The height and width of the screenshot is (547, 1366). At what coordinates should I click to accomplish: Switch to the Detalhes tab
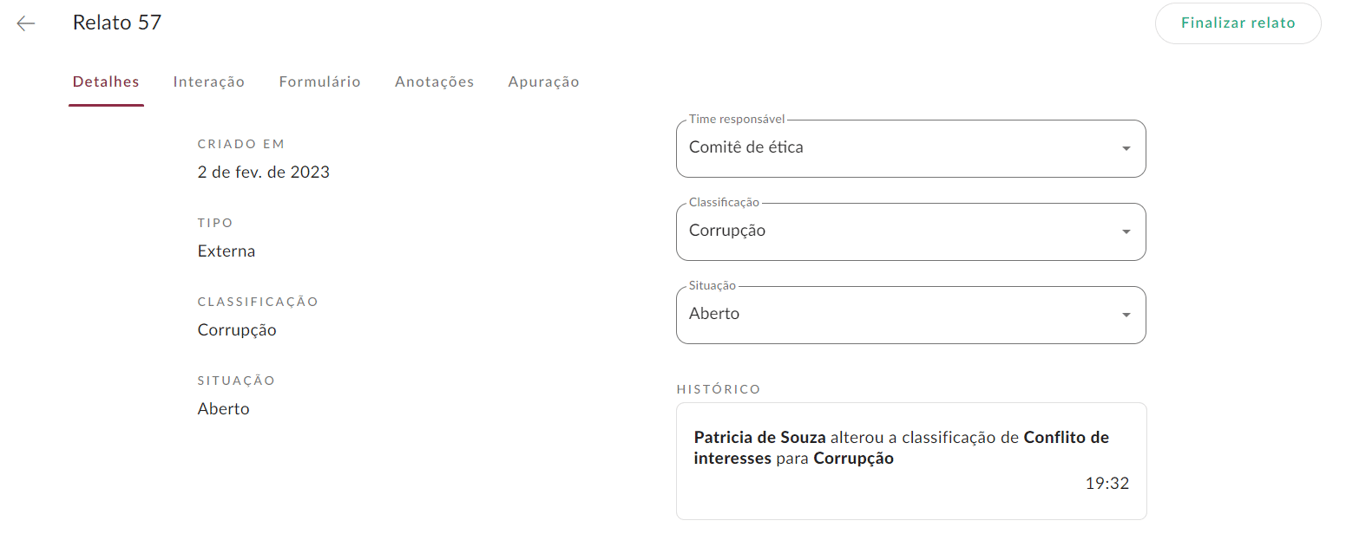pos(106,82)
